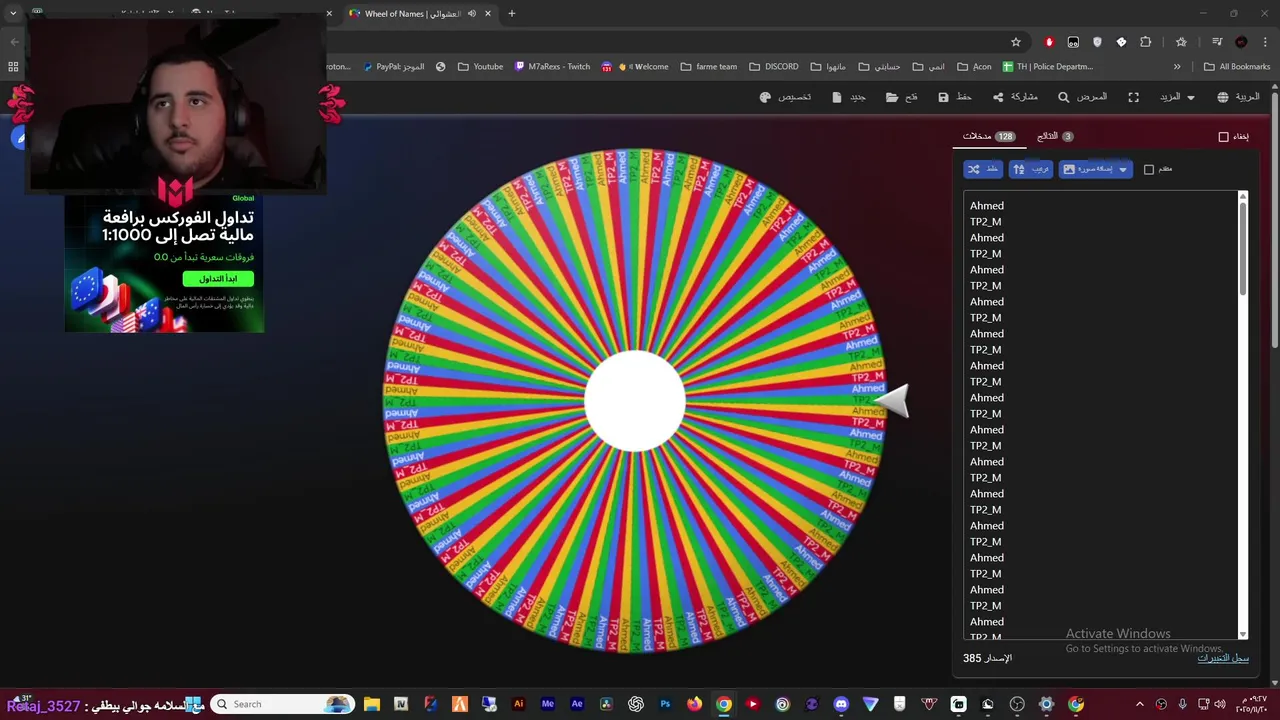1280x720 pixels.
Task: Open the العربية language selector
Action: coord(1238,97)
